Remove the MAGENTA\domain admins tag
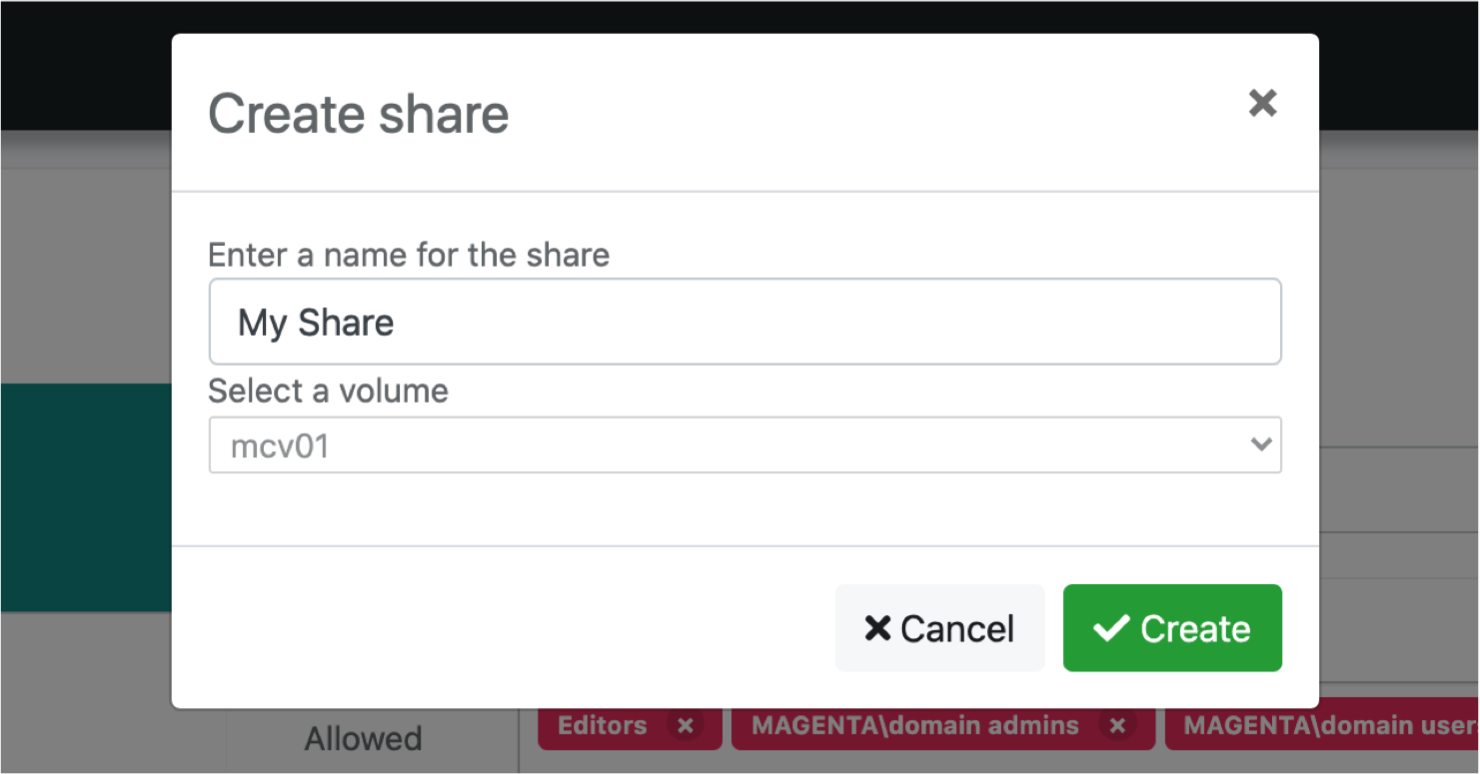The width and height of the screenshot is (1480, 774). (x=1118, y=726)
